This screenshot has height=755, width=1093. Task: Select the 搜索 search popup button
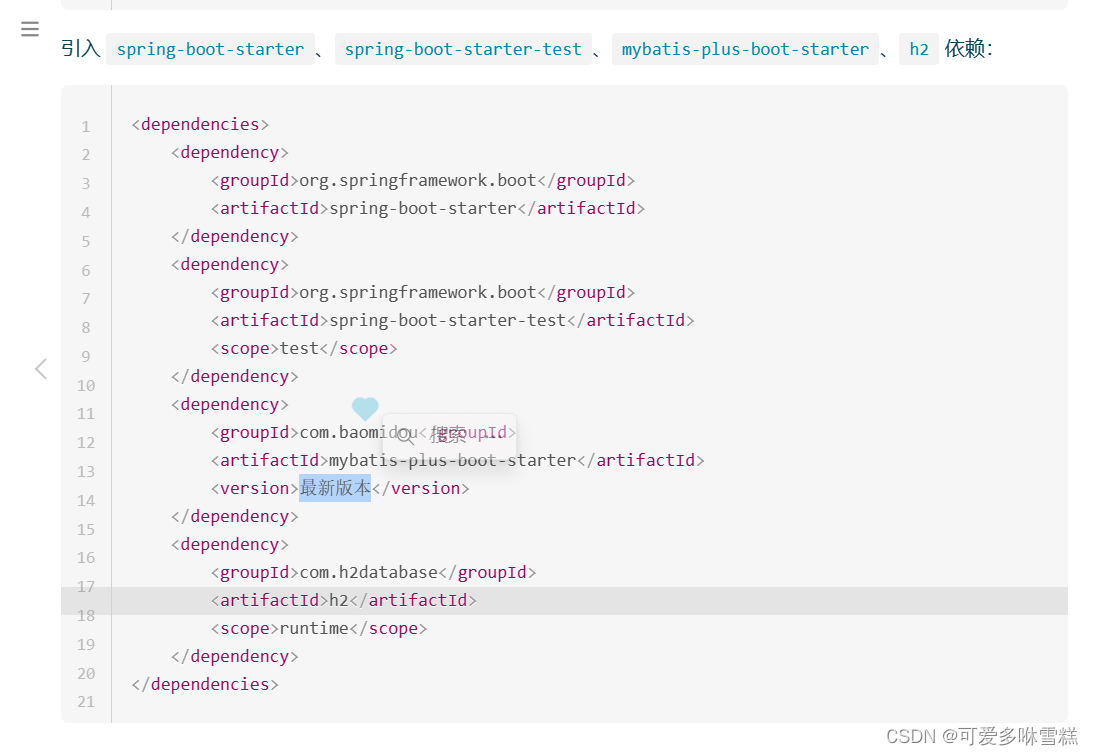pos(449,433)
